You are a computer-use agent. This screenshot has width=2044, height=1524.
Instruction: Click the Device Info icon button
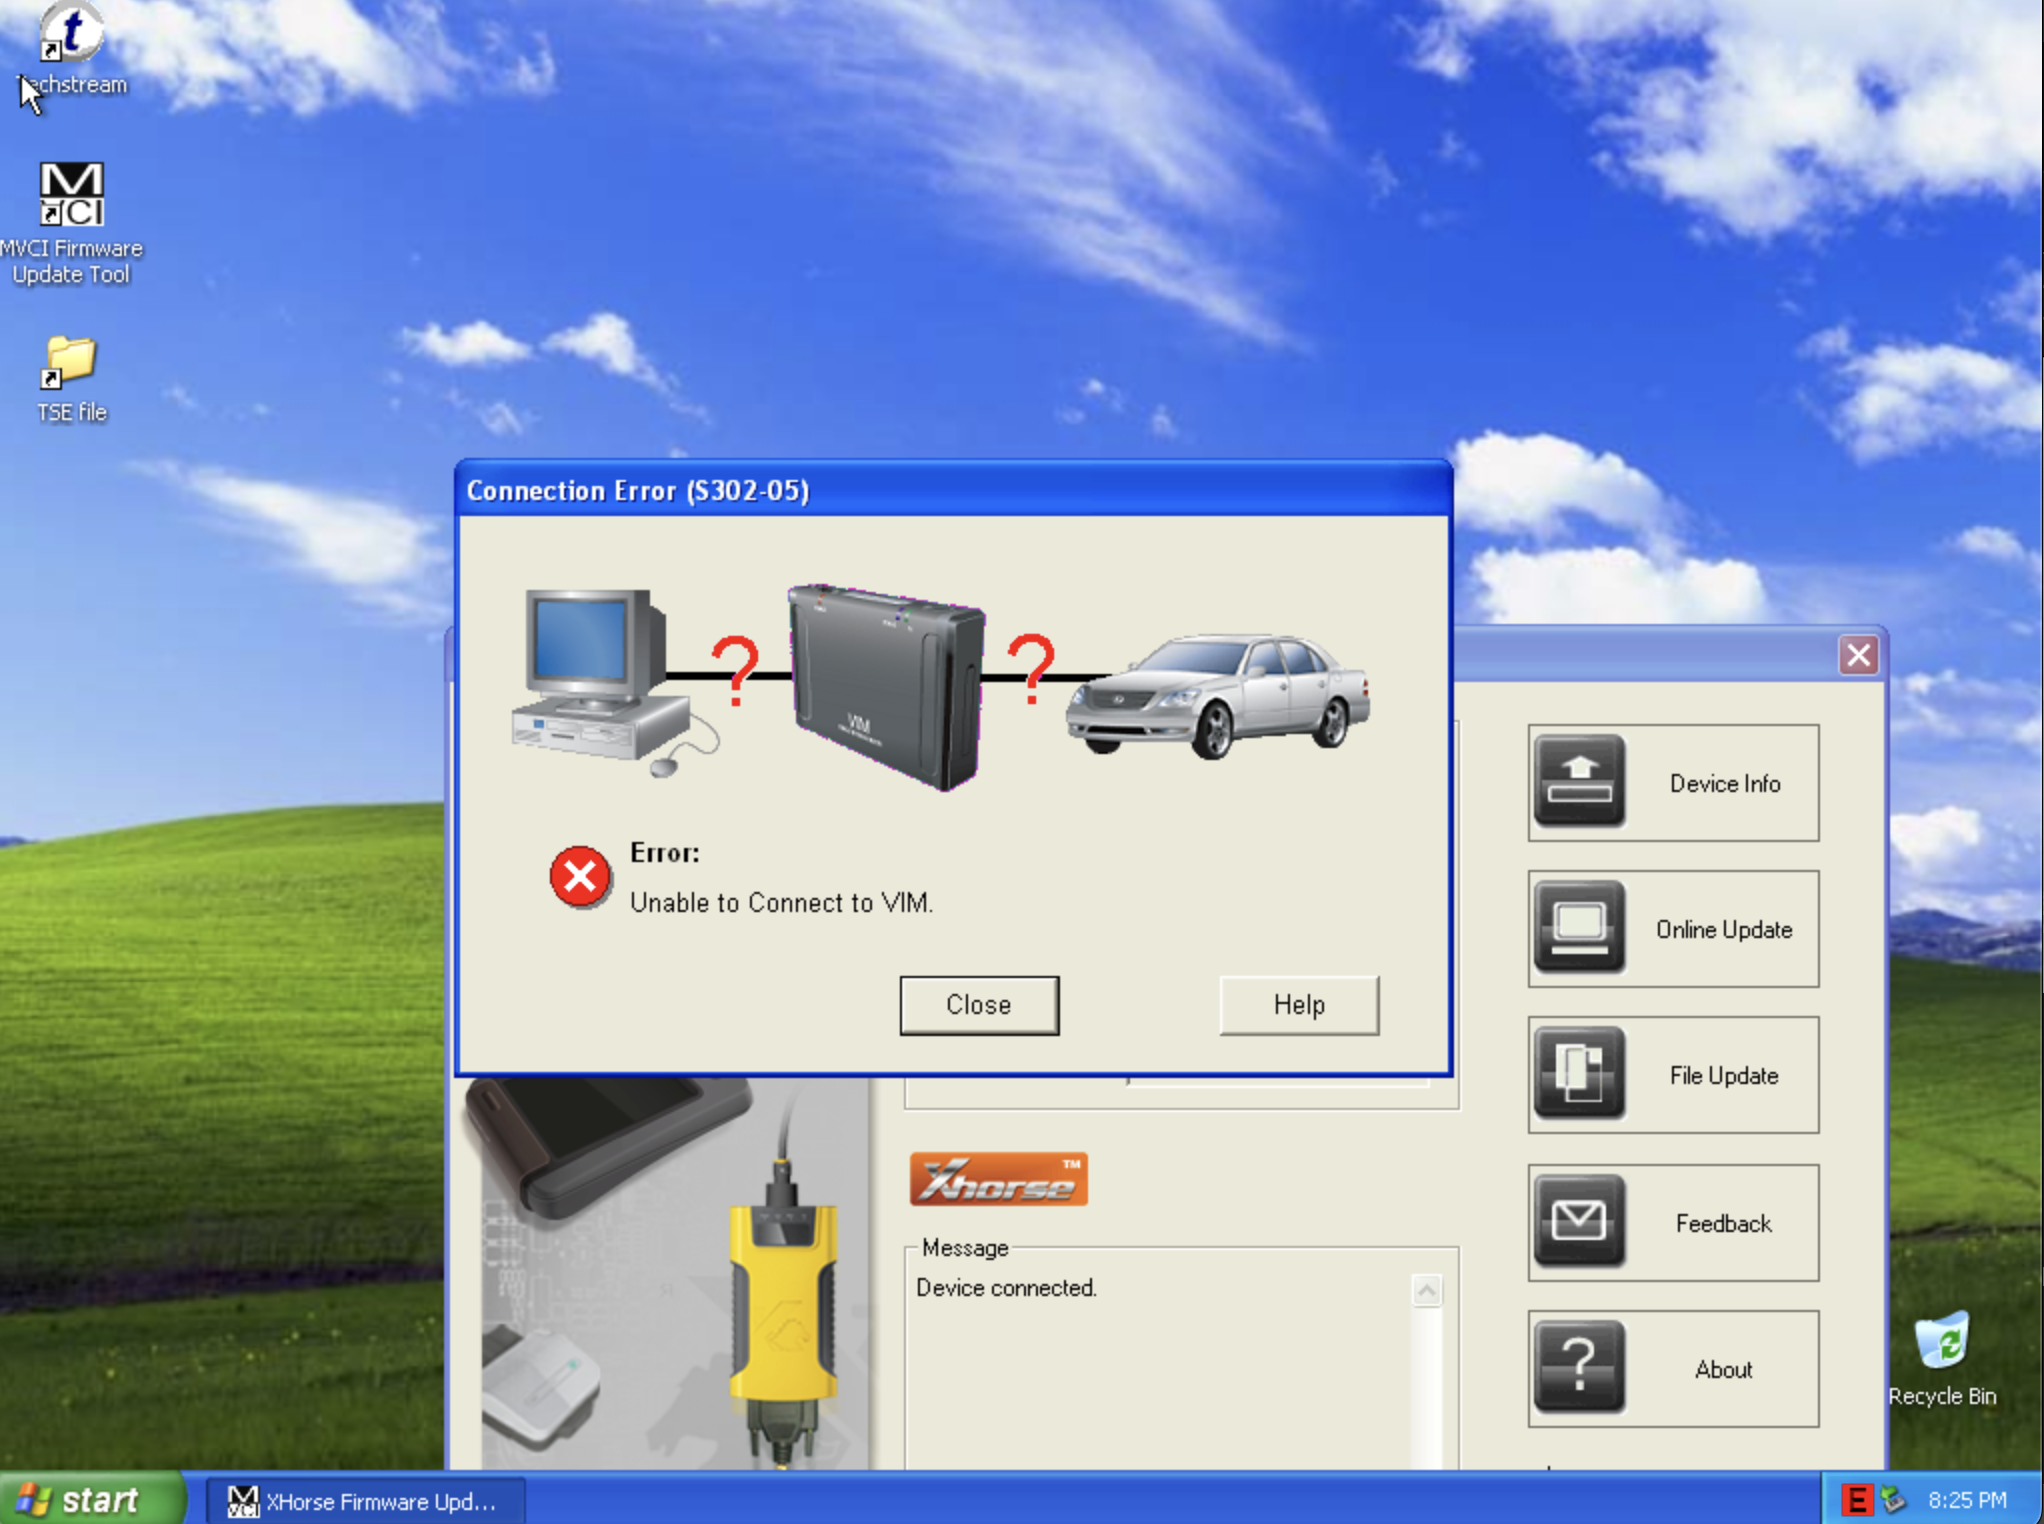tap(1579, 782)
